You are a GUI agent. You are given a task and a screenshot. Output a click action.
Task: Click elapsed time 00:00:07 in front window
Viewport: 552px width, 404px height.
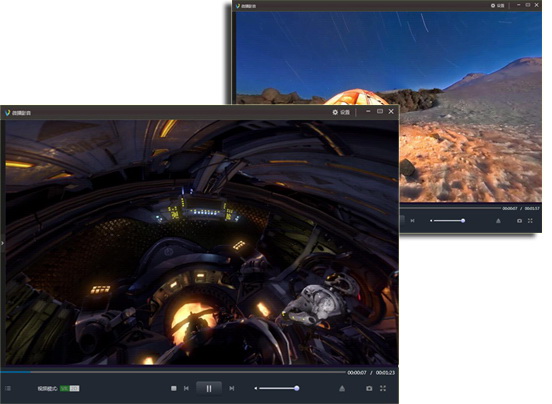pyautogui.click(x=357, y=373)
